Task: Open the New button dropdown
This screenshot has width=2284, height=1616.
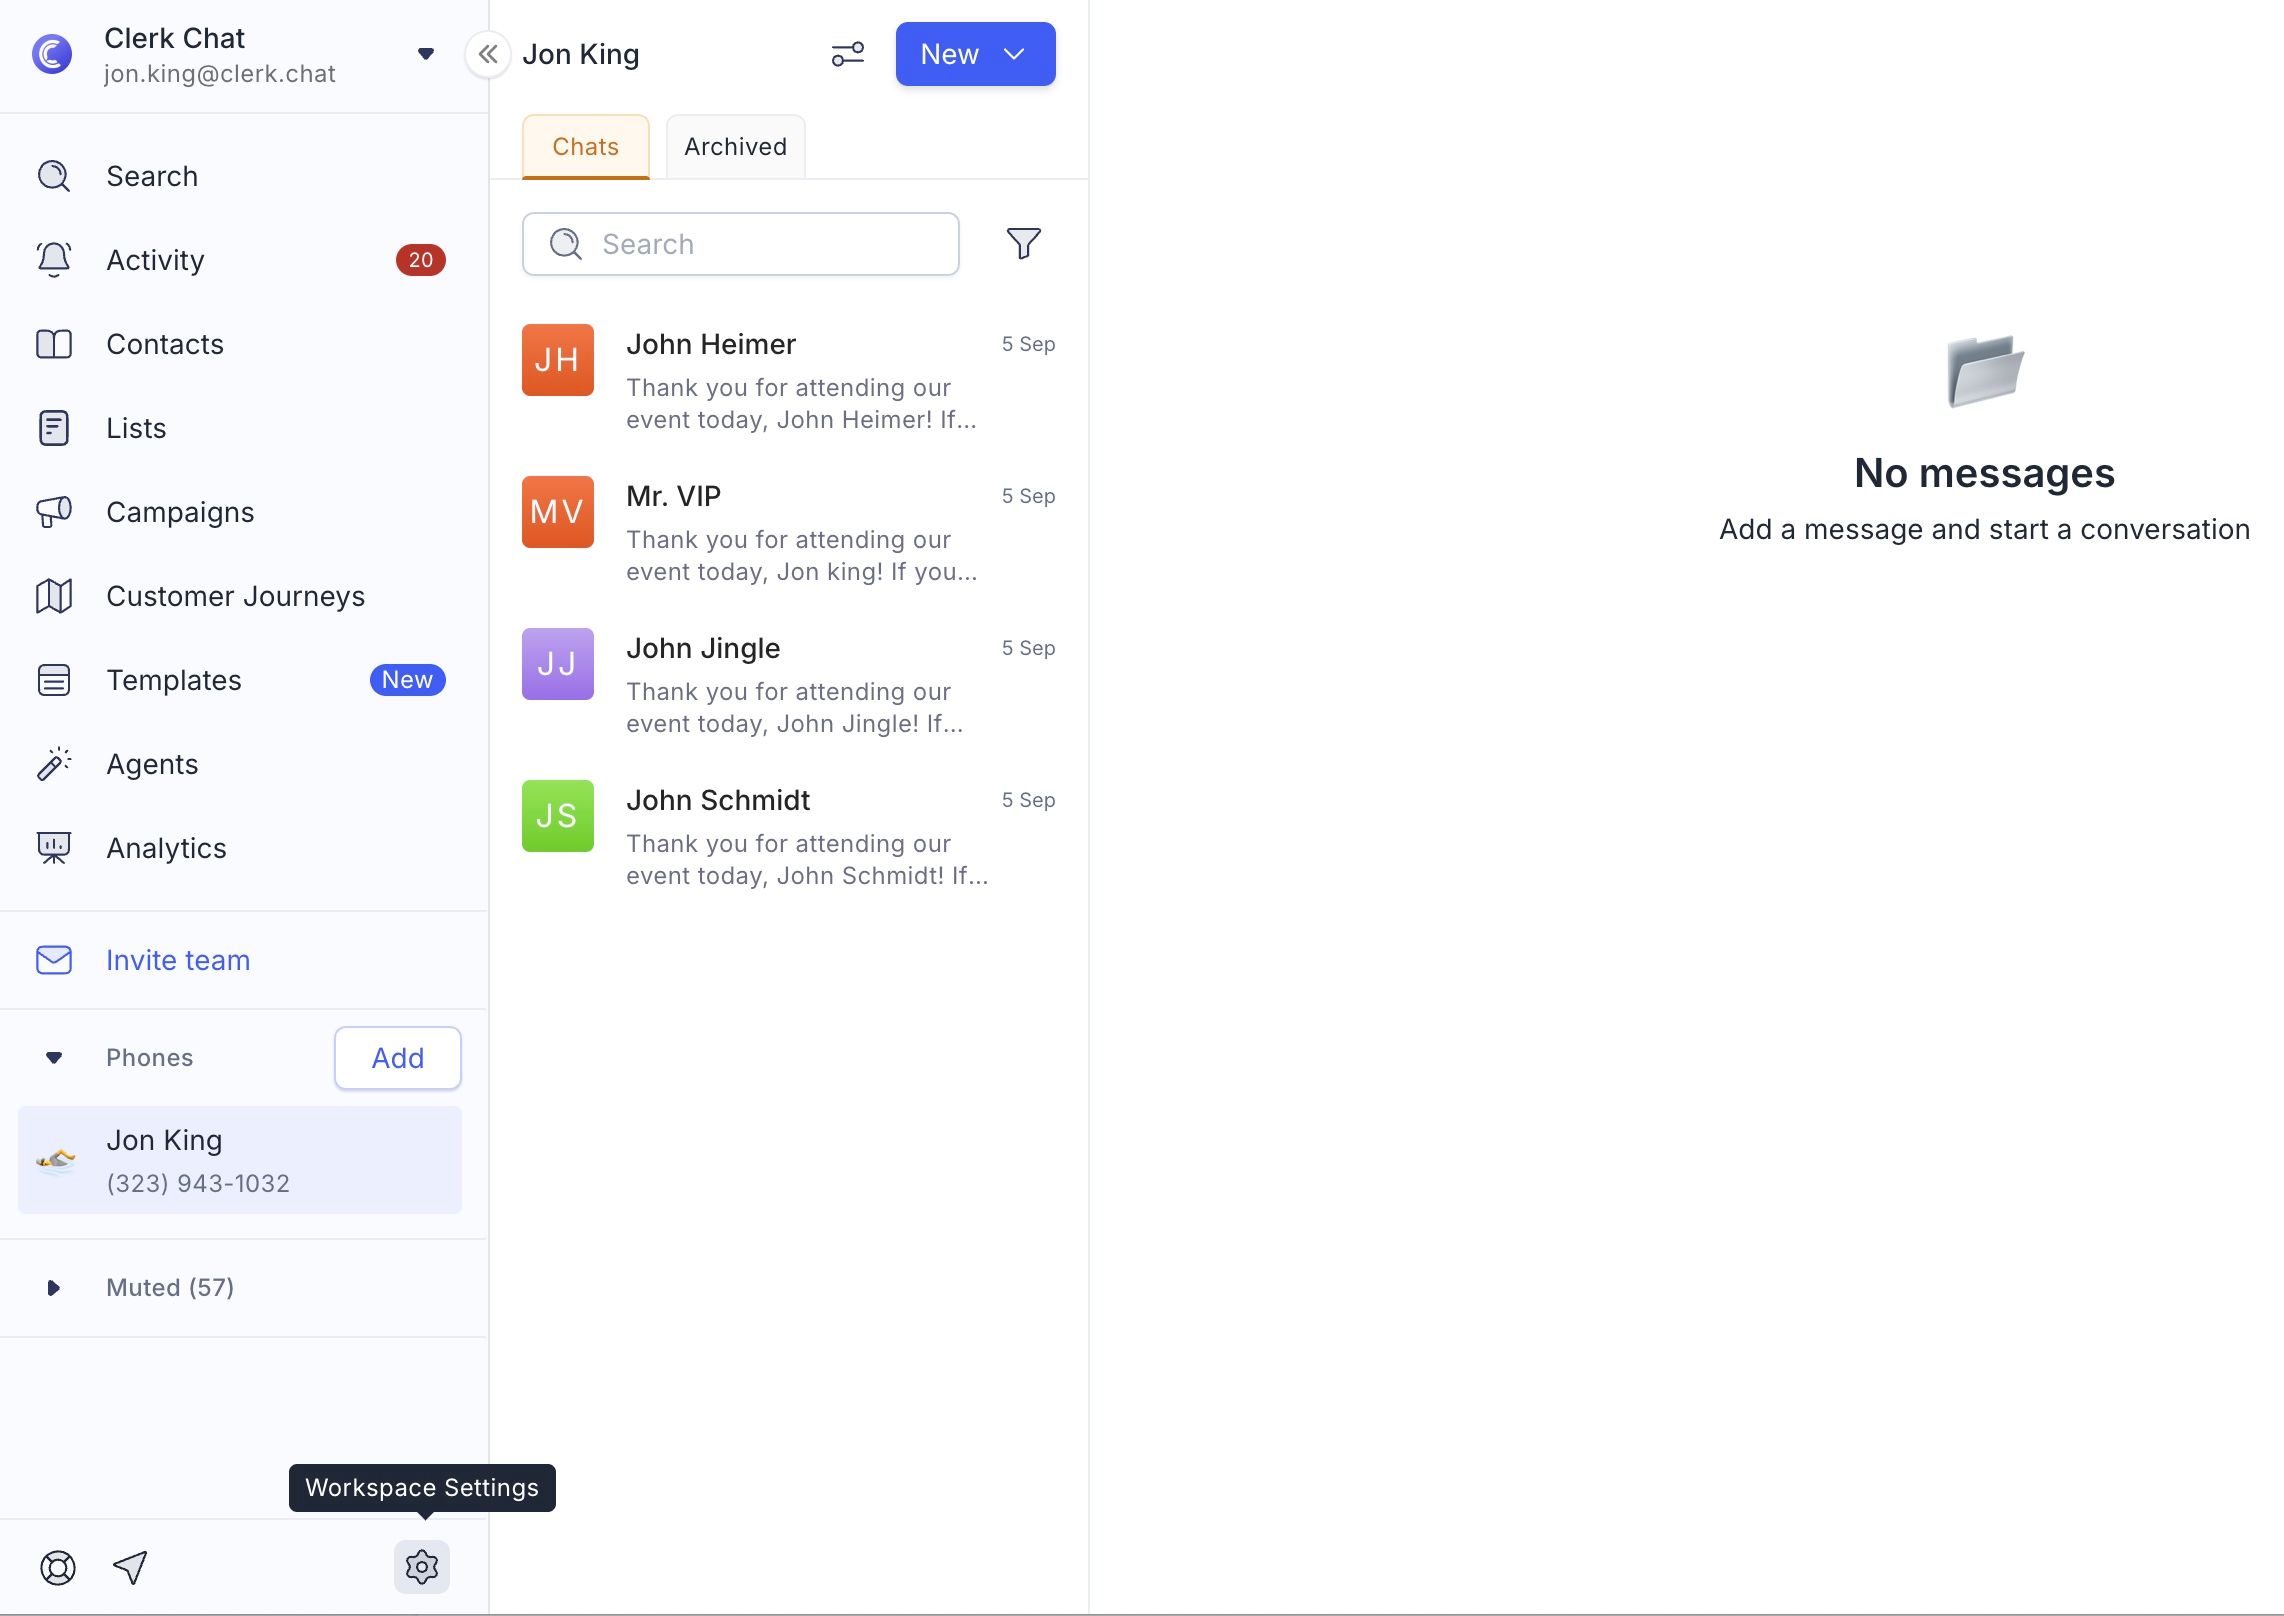Action: click(x=974, y=54)
